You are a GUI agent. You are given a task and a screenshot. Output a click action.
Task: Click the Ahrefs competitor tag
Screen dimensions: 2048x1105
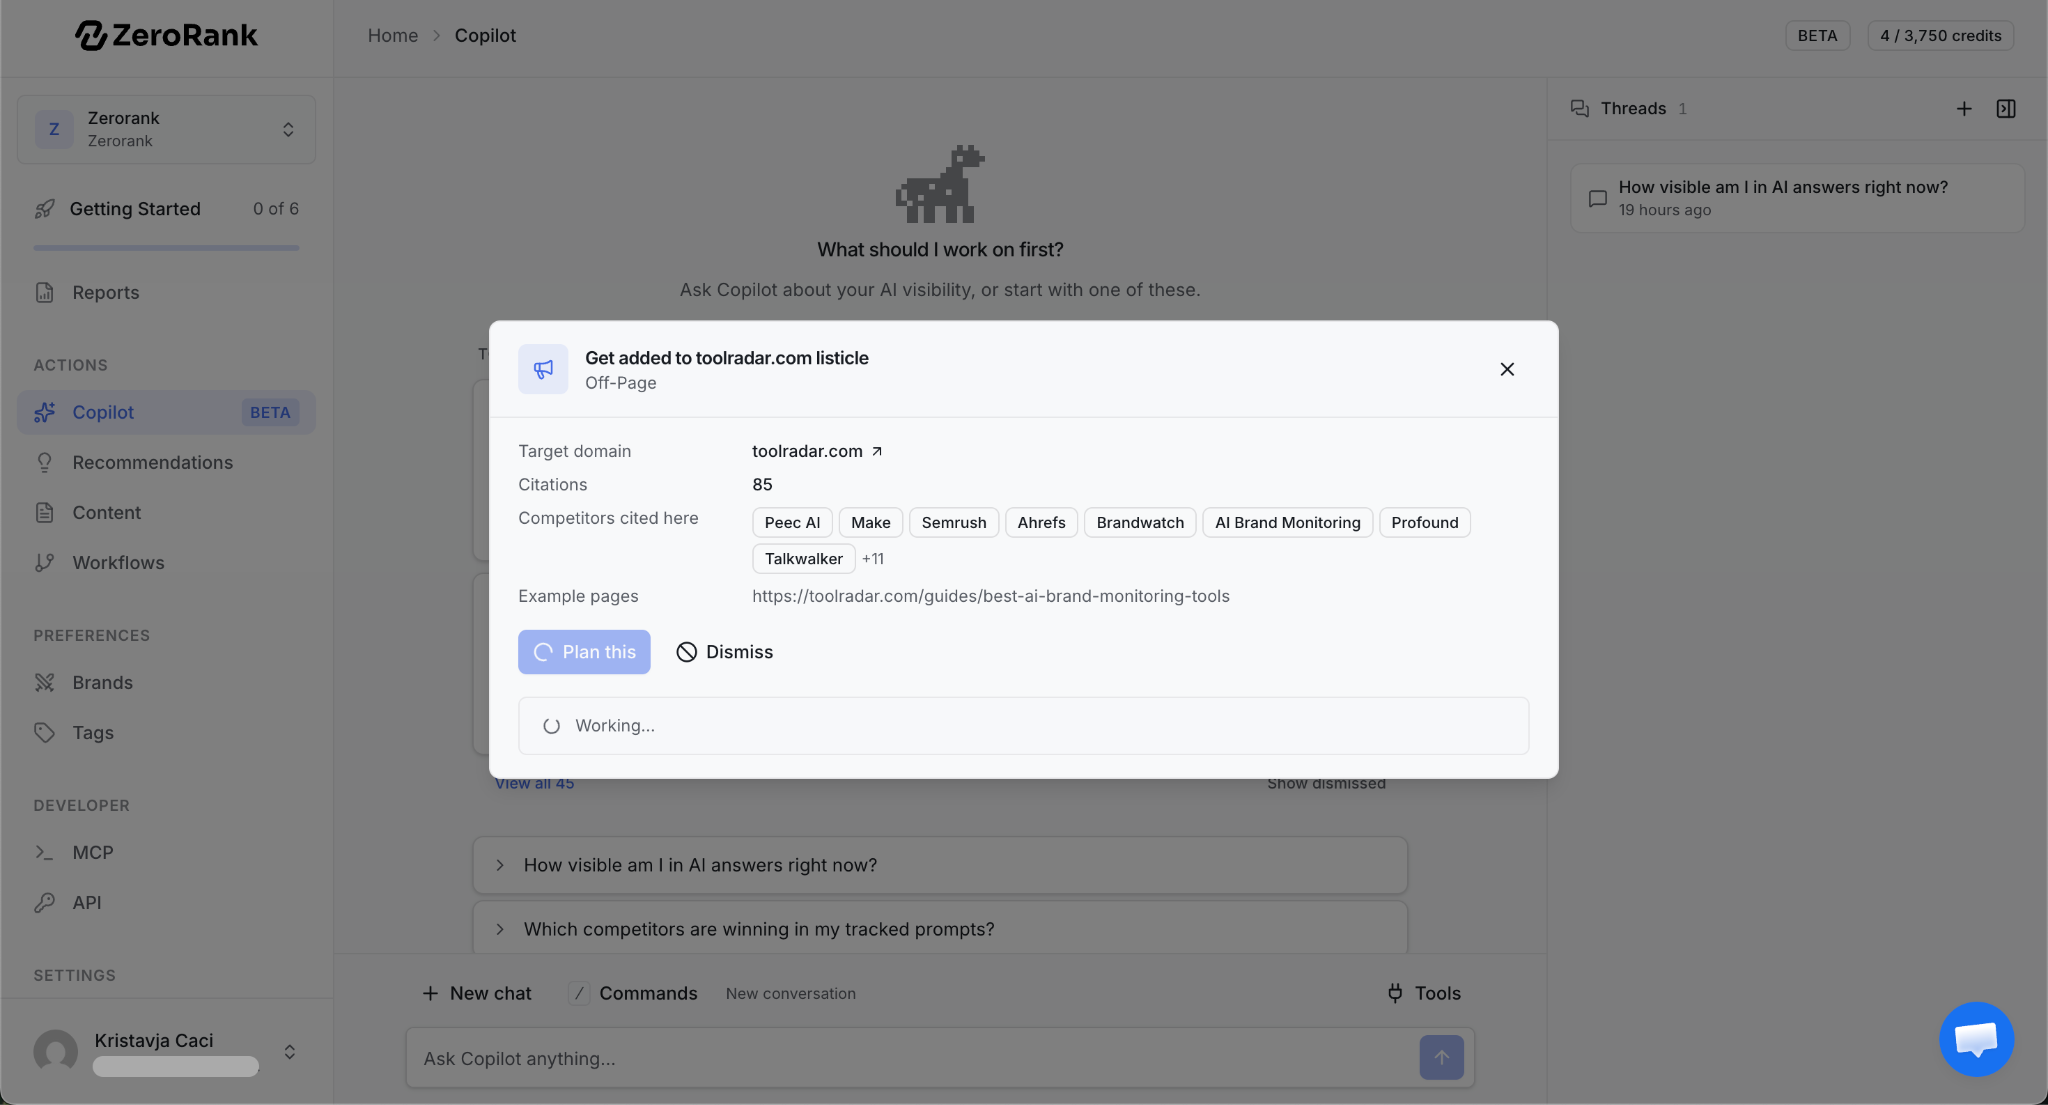point(1041,523)
